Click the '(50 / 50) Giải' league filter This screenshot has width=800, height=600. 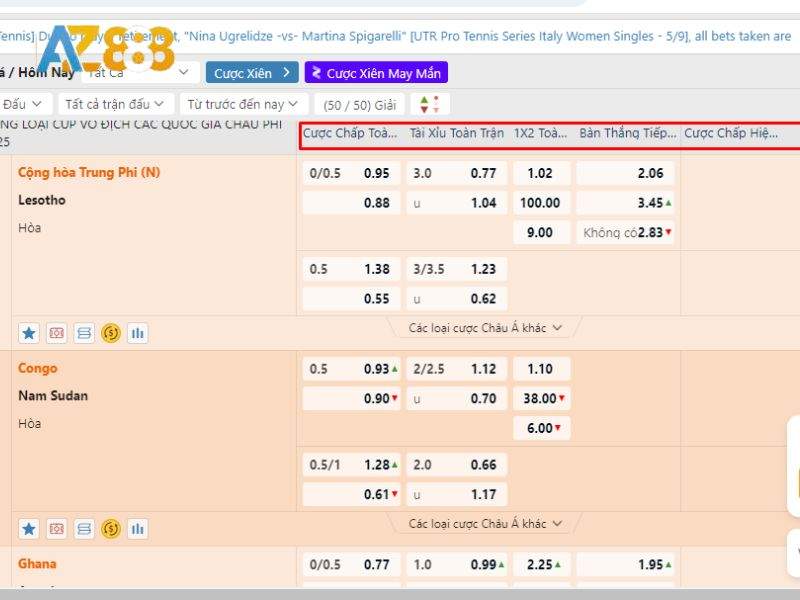pos(359,104)
